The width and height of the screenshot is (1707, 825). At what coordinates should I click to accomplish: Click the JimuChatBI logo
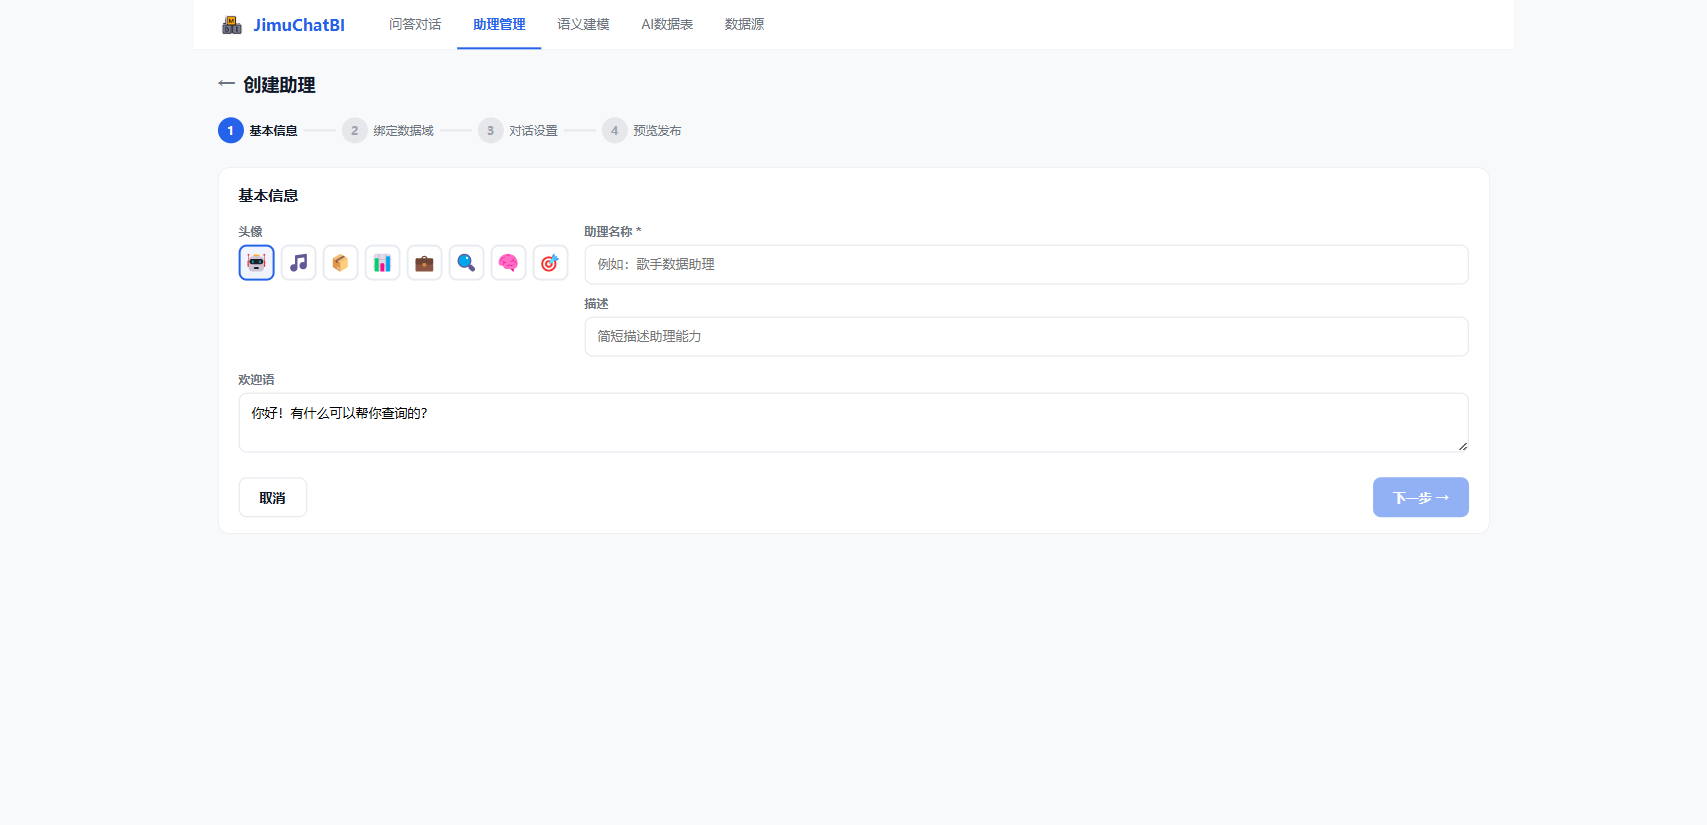coord(283,25)
